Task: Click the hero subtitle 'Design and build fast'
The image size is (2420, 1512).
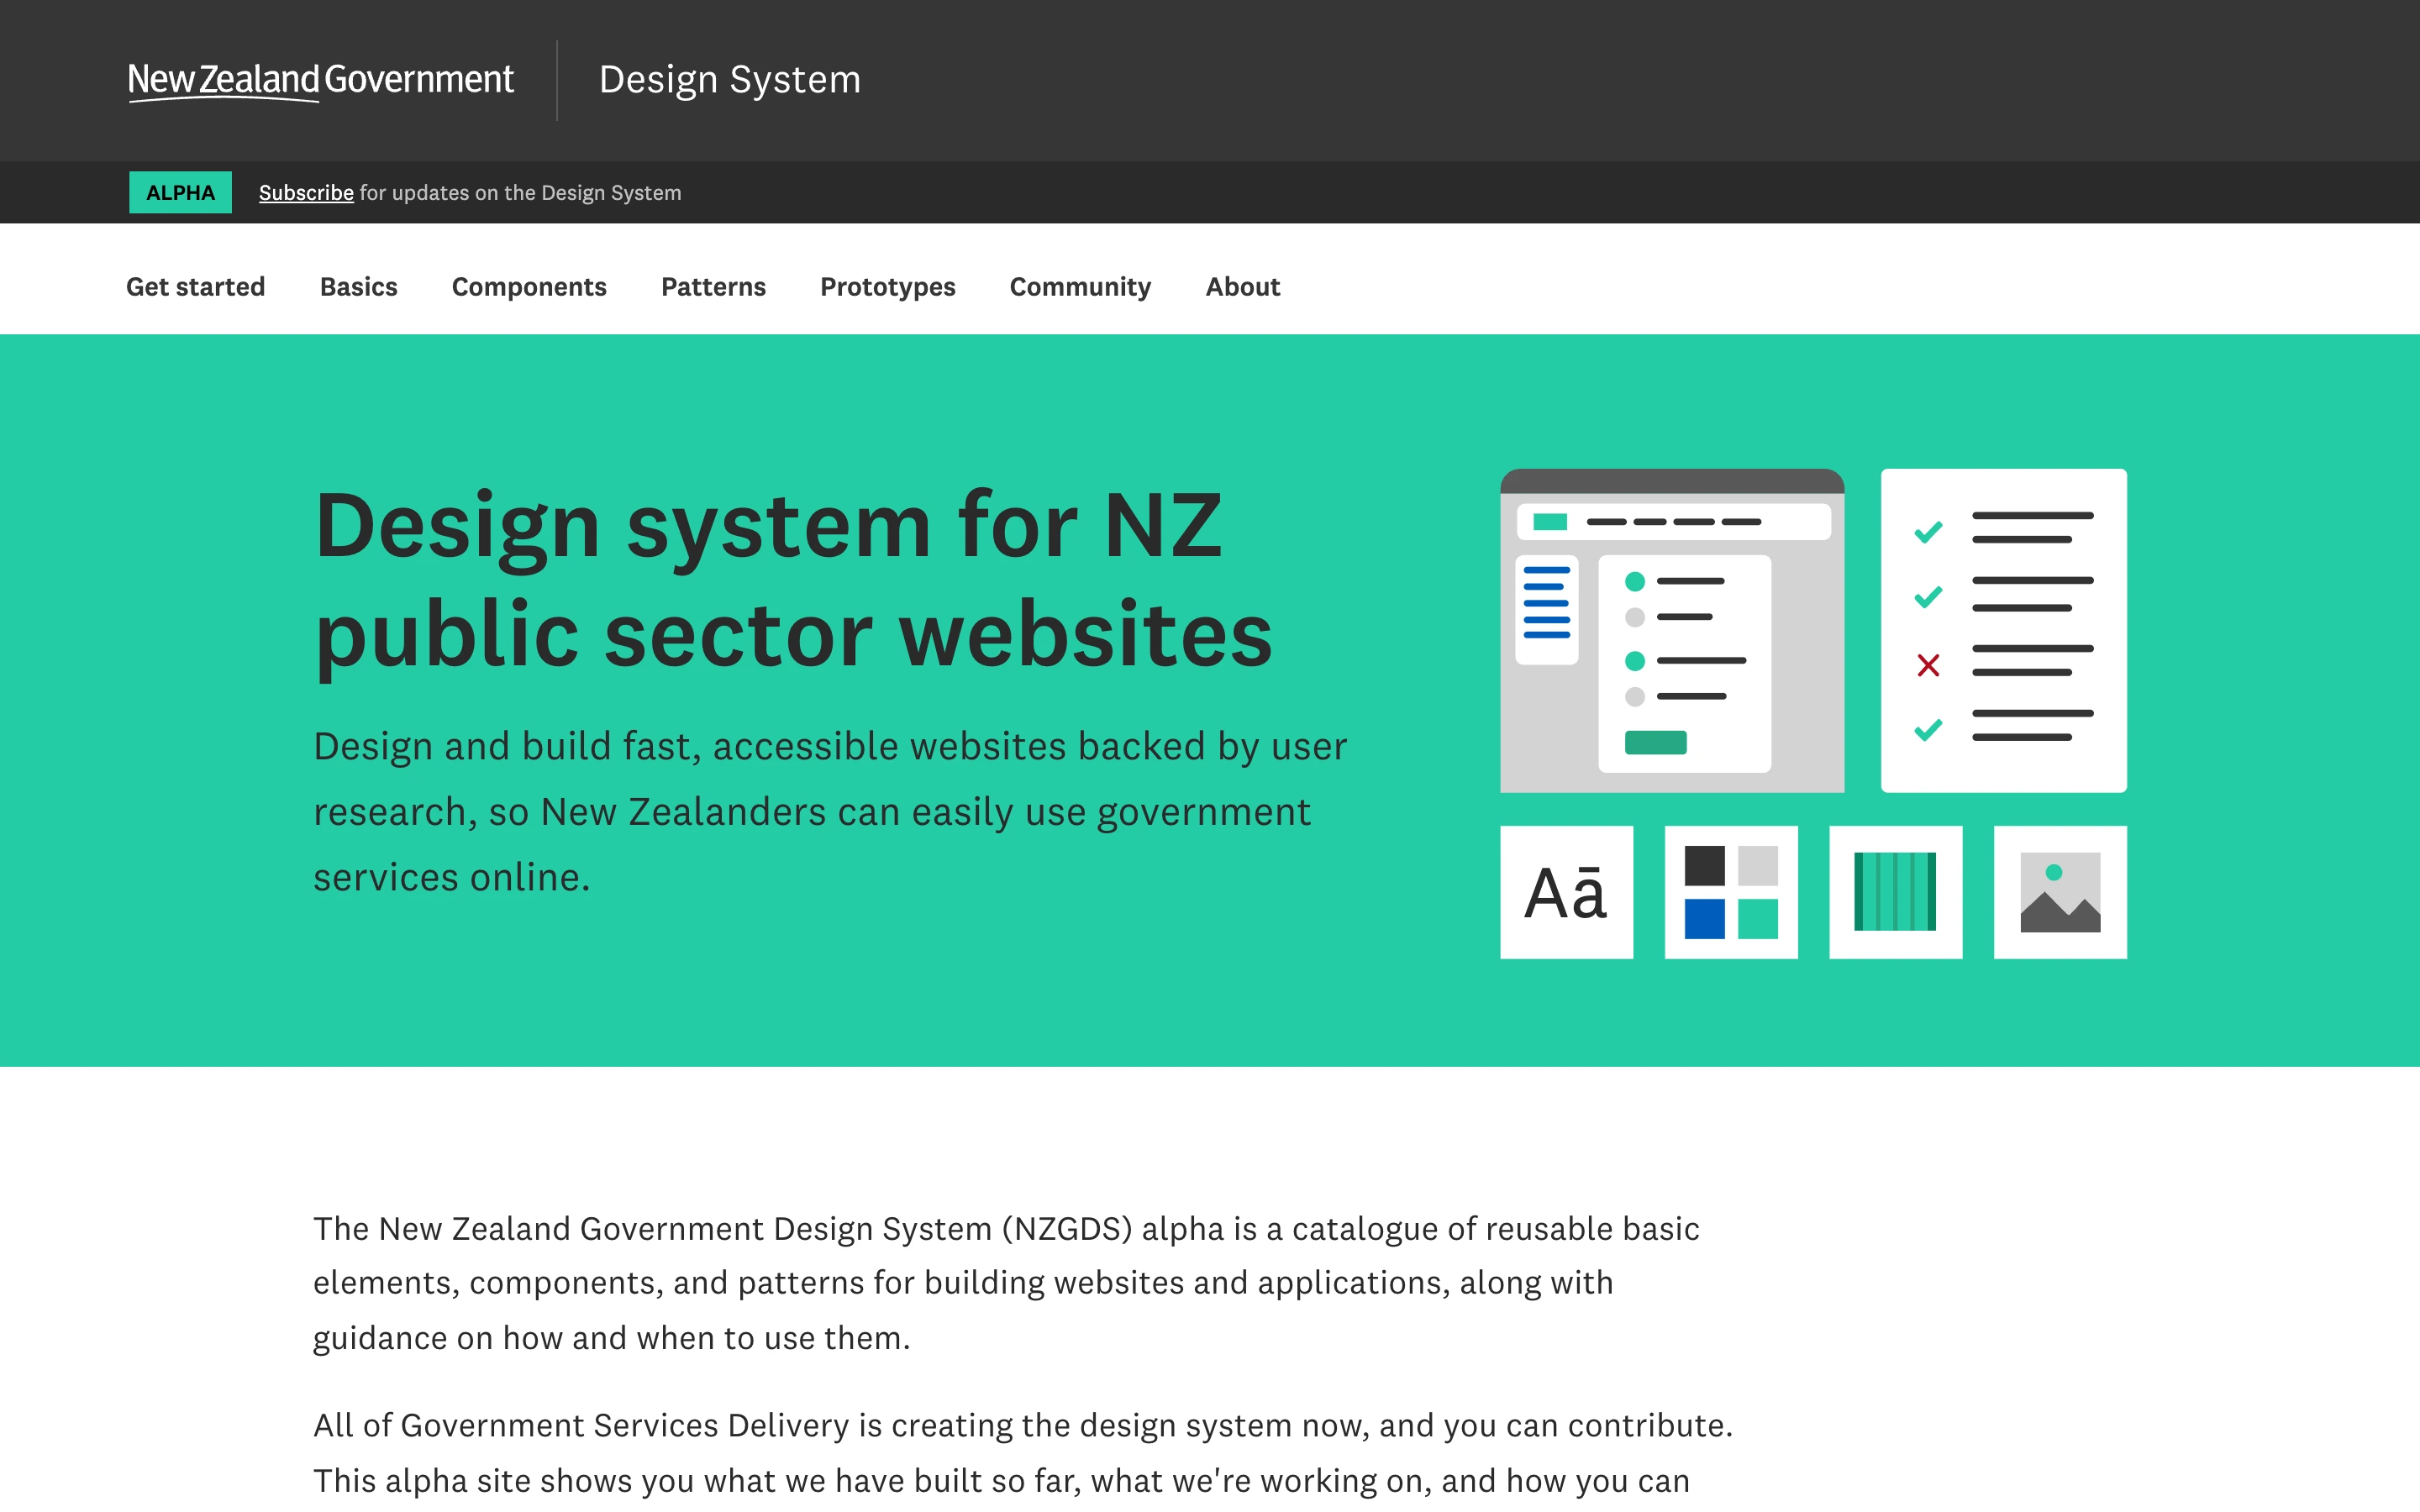Action: 830,812
